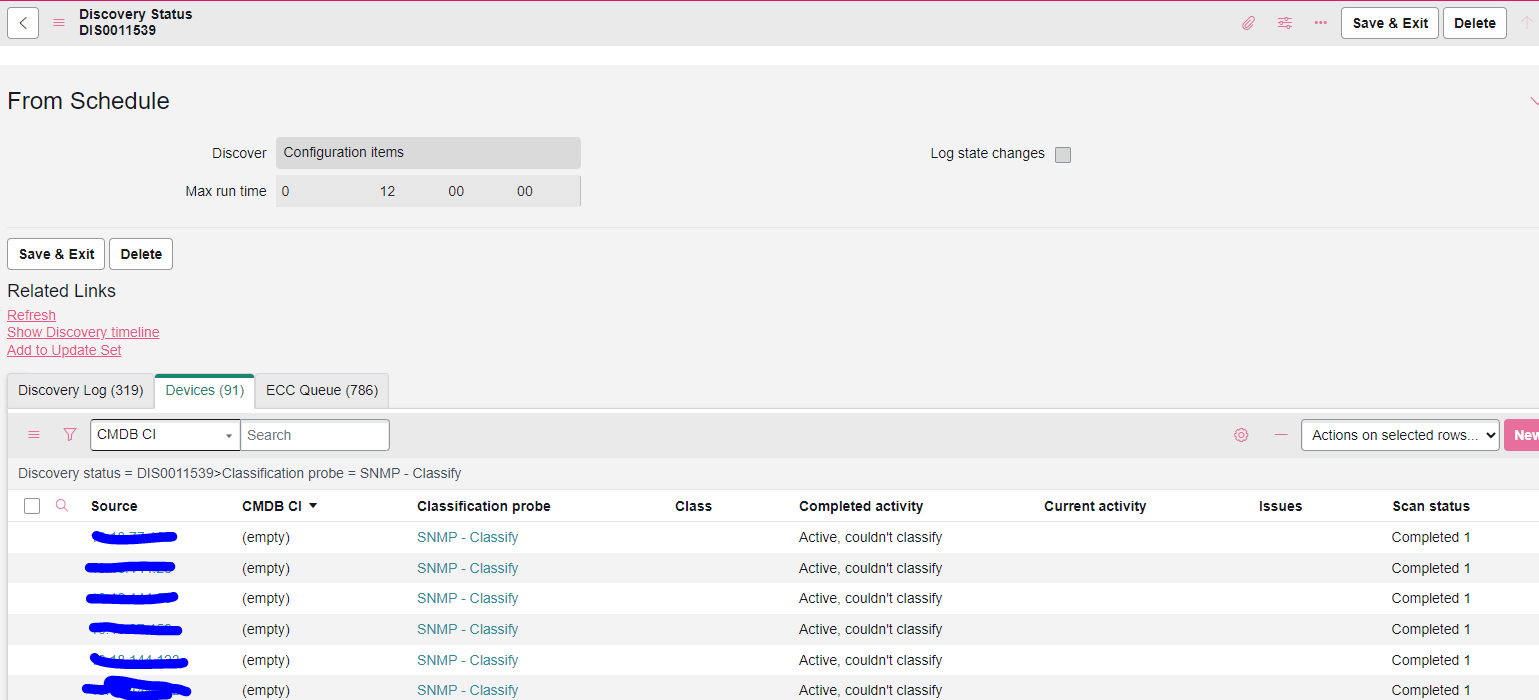The image size is (1539, 700).
Task: Open personalize form settings icon
Action: click(1285, 23)
